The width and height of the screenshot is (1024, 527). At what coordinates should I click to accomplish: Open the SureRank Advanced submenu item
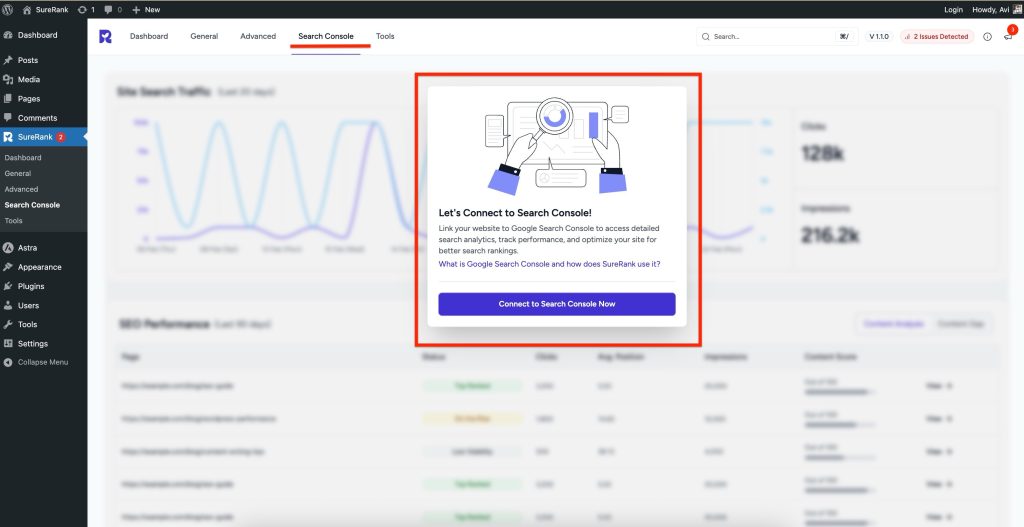22,189
